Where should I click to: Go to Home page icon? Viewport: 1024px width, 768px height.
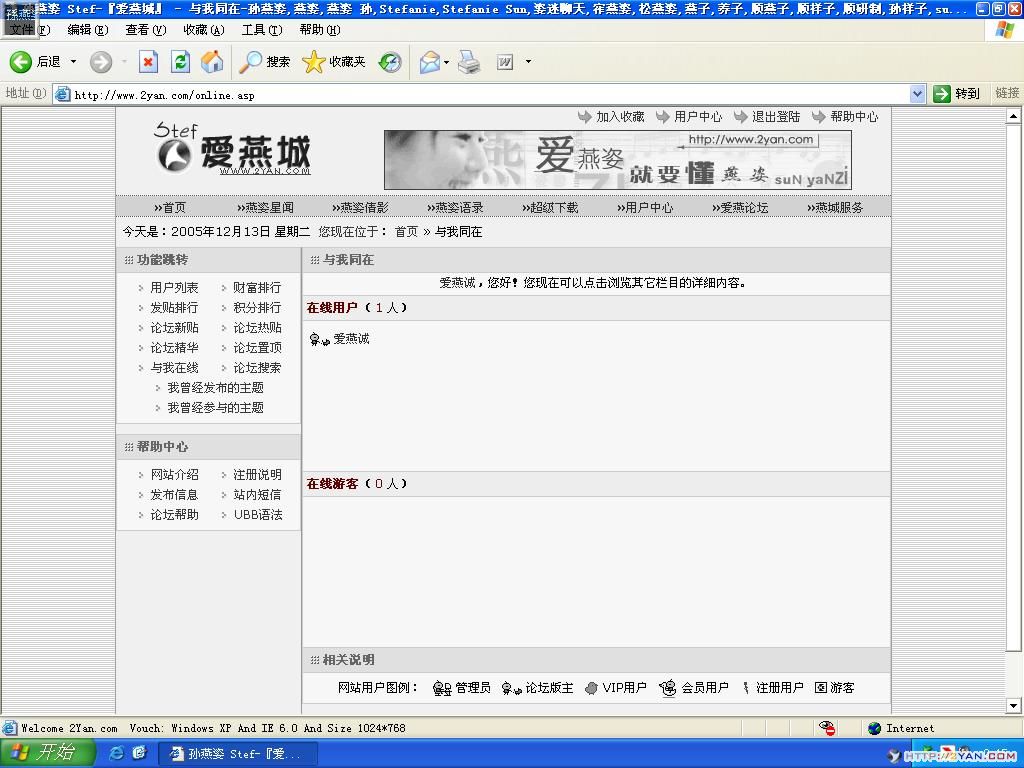tap(212, 62)
